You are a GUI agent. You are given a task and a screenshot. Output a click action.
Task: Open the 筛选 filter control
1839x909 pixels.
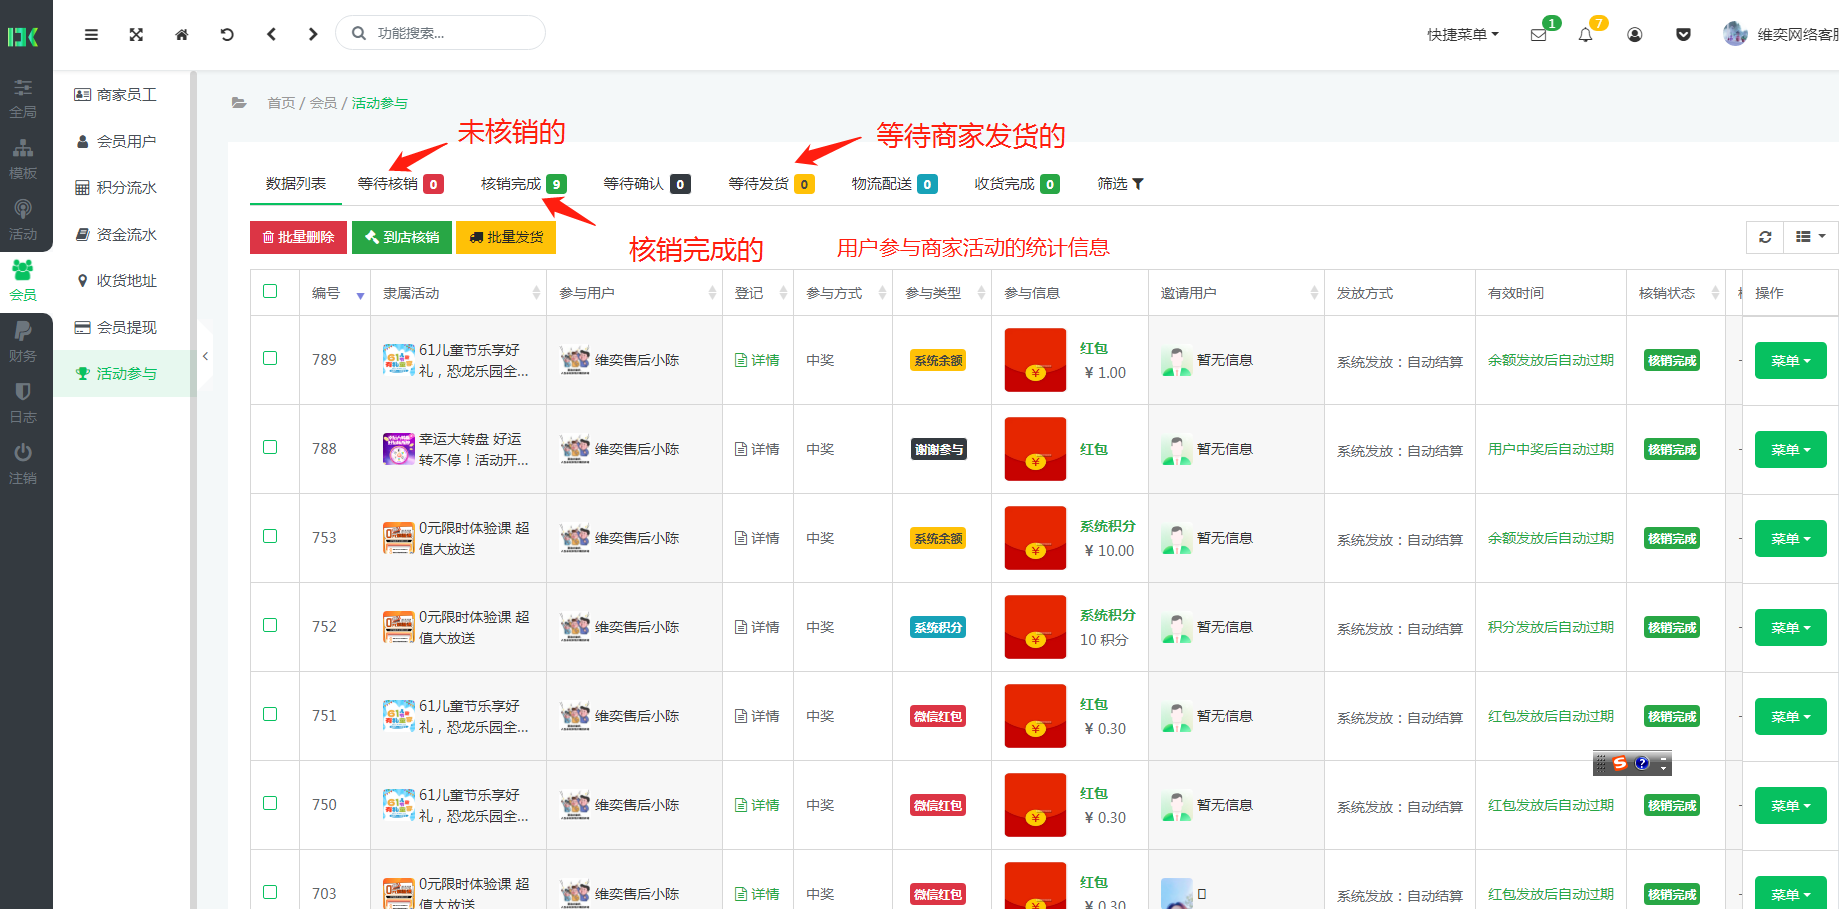pyautogui.click(x=1120, y=184)
